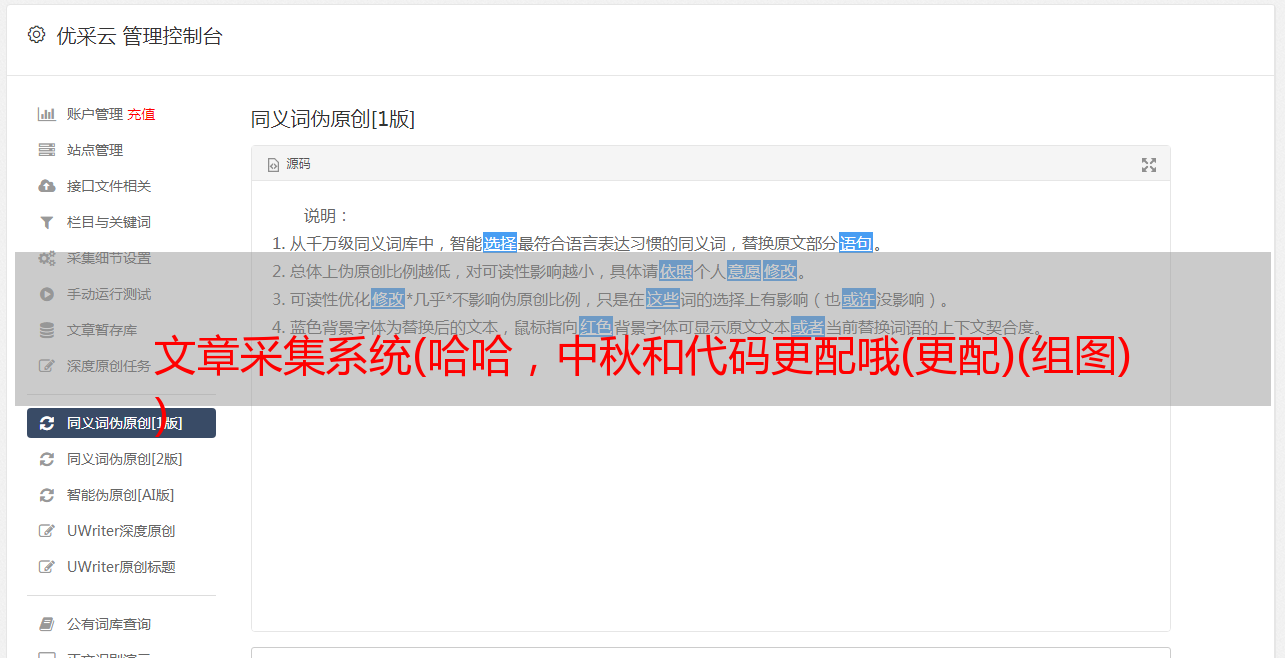Click the refresh icon for 智能伪原创[AI版]
The width and height of the screenshot is (1285, 658).
46,495
